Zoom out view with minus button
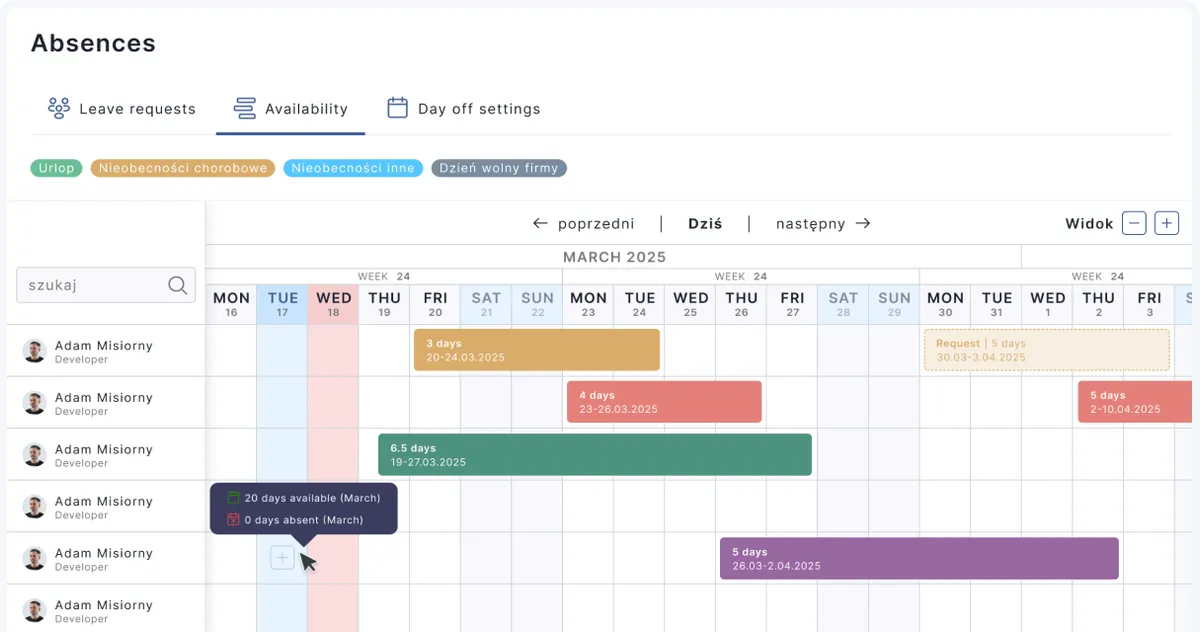The image size is (1200, 632). click(x=1133, y=223)
